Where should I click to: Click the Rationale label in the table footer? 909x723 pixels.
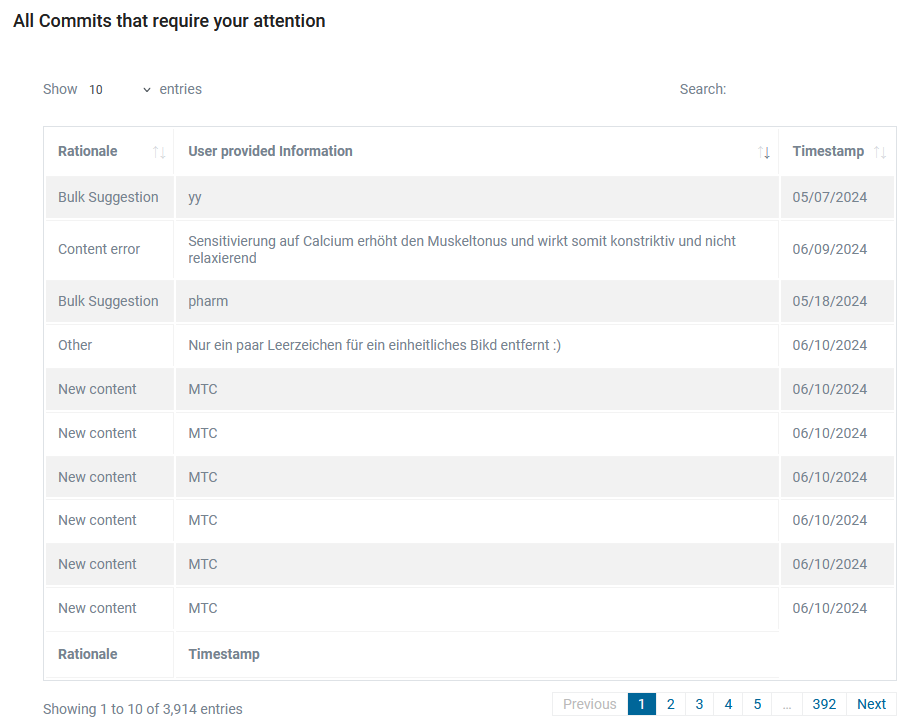(x=88, y=654)
